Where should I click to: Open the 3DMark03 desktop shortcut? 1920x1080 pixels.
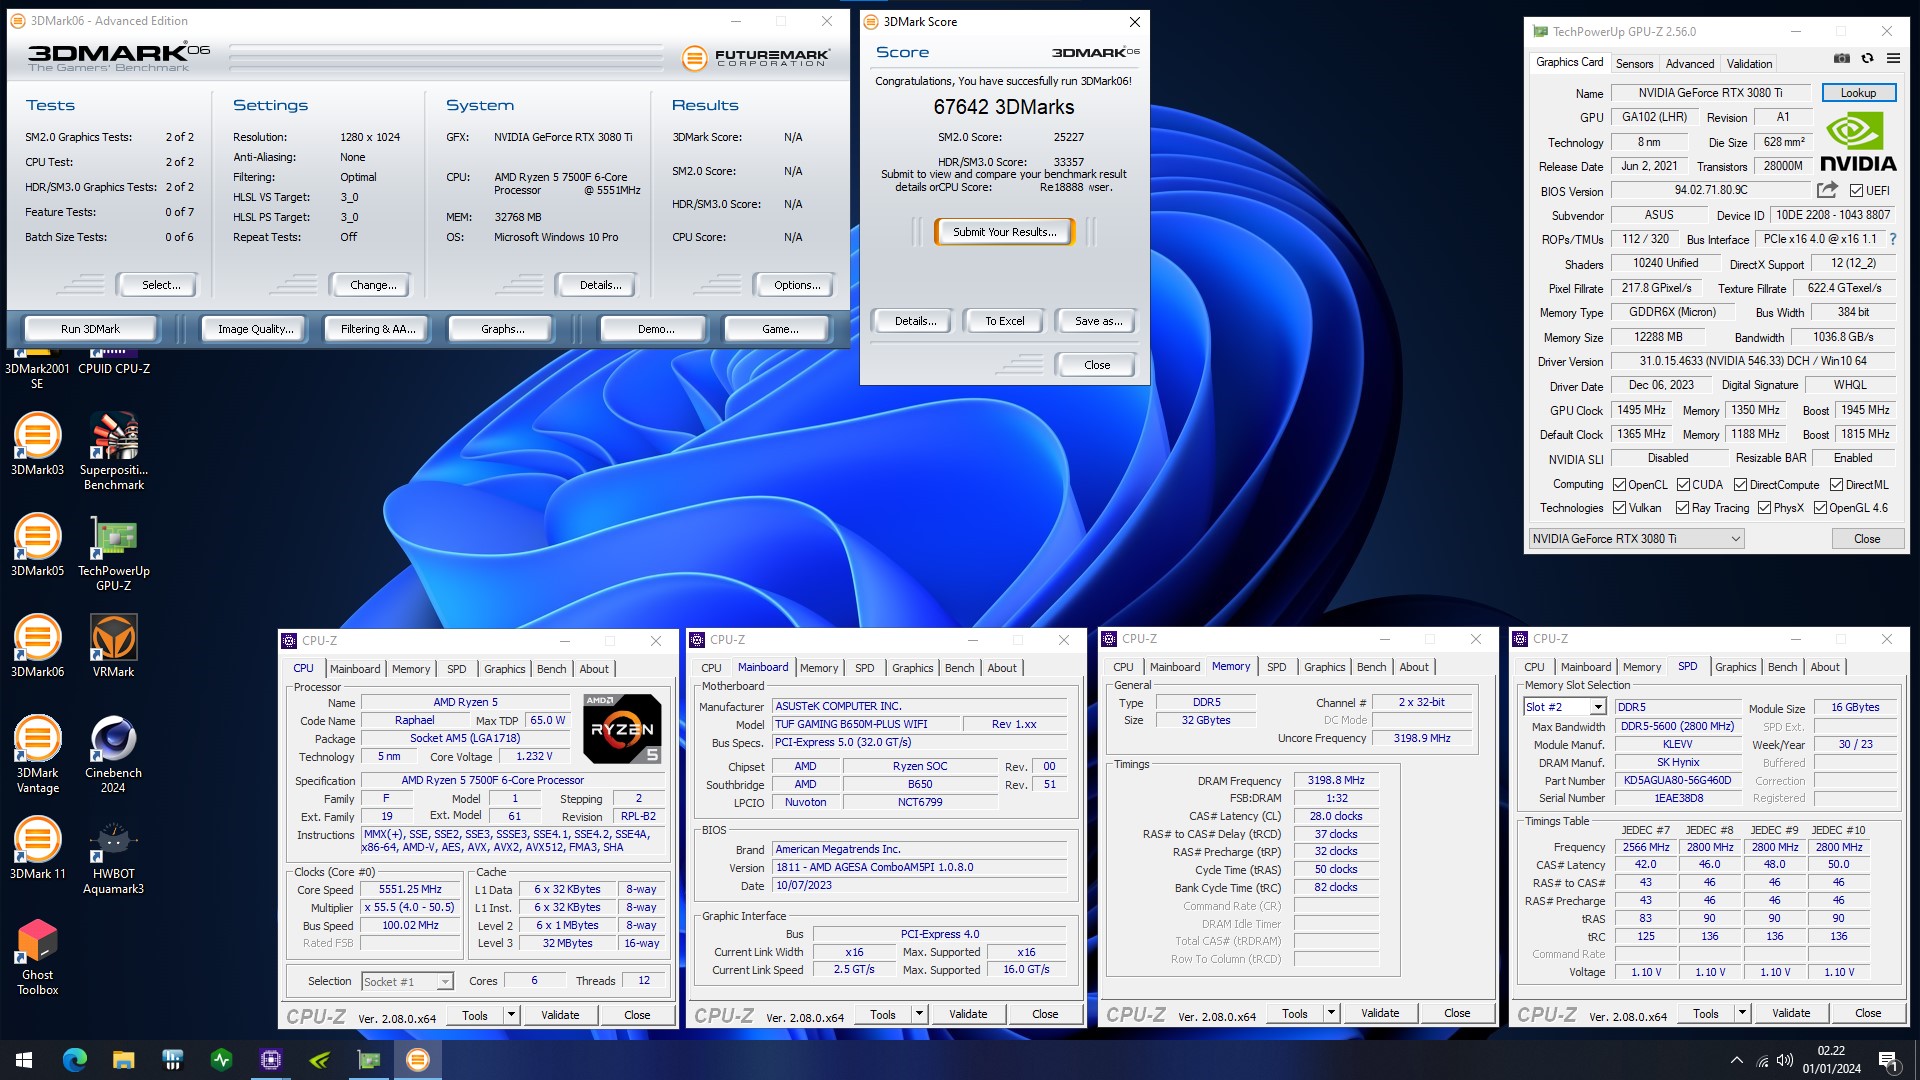(37, 445)
